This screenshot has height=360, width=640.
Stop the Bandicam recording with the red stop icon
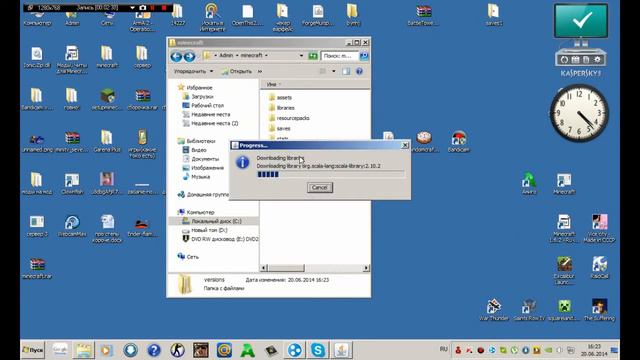coord(164,8)
